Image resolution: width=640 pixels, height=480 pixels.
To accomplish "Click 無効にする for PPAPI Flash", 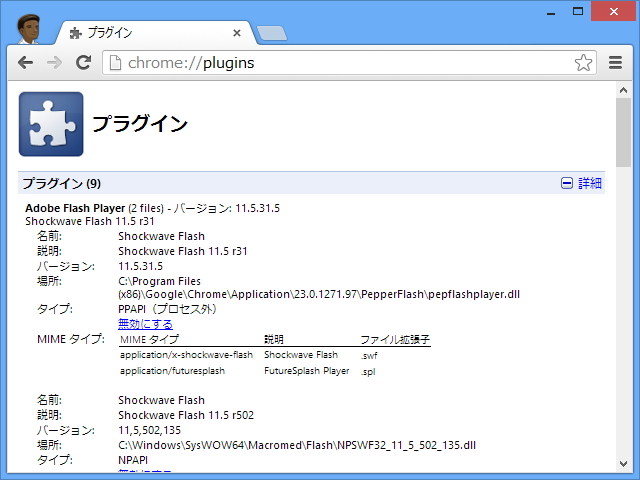I will point(145,324).
